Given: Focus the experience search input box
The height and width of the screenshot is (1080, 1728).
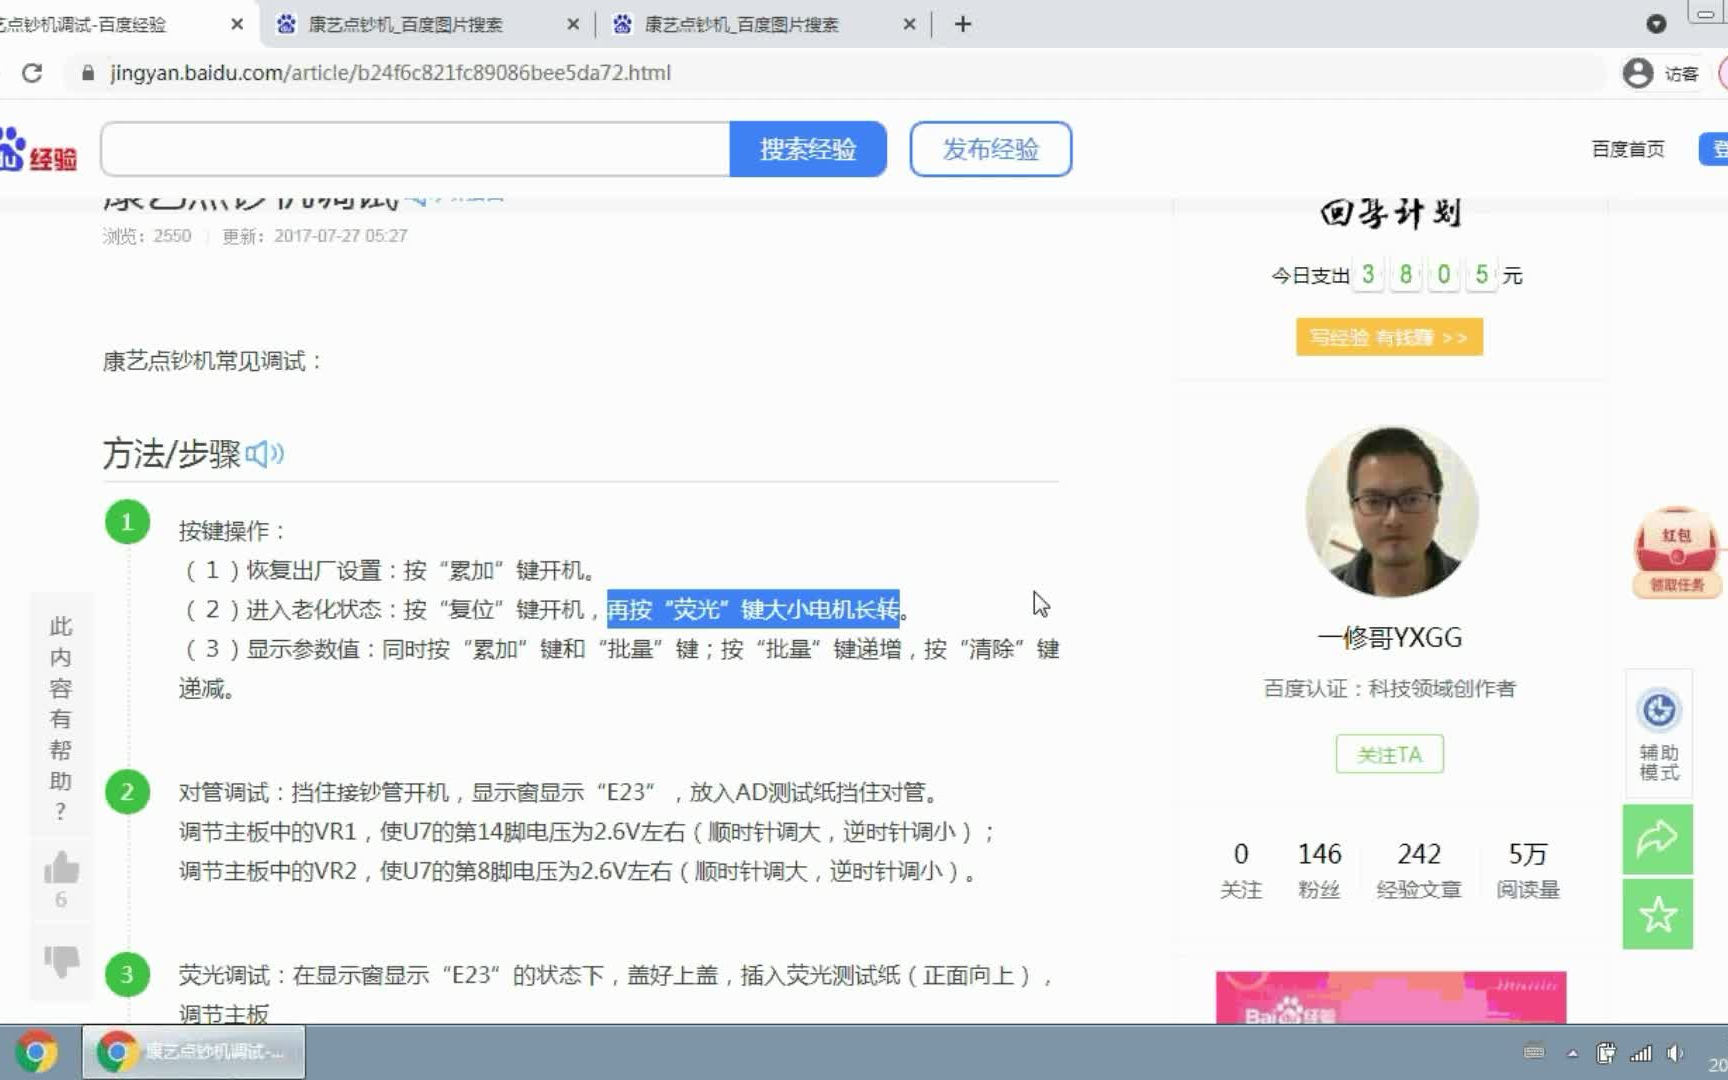Looking at the screenshot, I should click(x=415, y=149).
